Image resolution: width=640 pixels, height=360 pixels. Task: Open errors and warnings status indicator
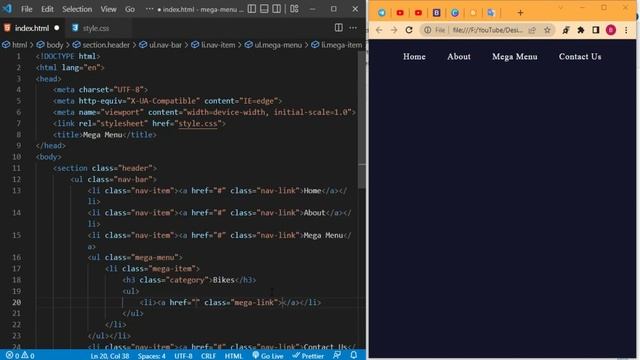(x=20, y=356)
